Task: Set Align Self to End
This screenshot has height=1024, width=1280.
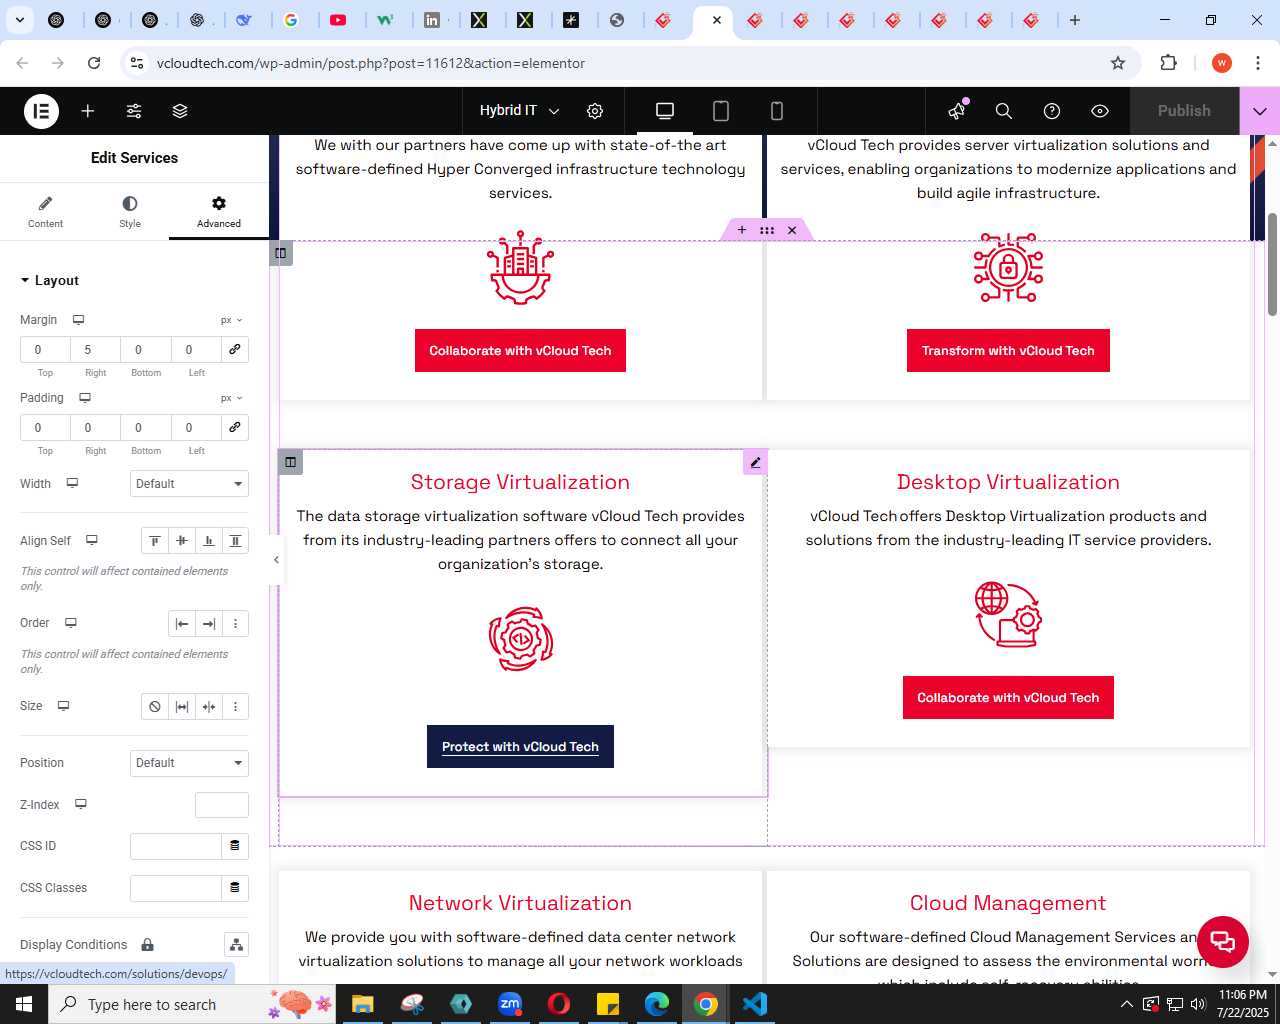Action: (209, 541)
